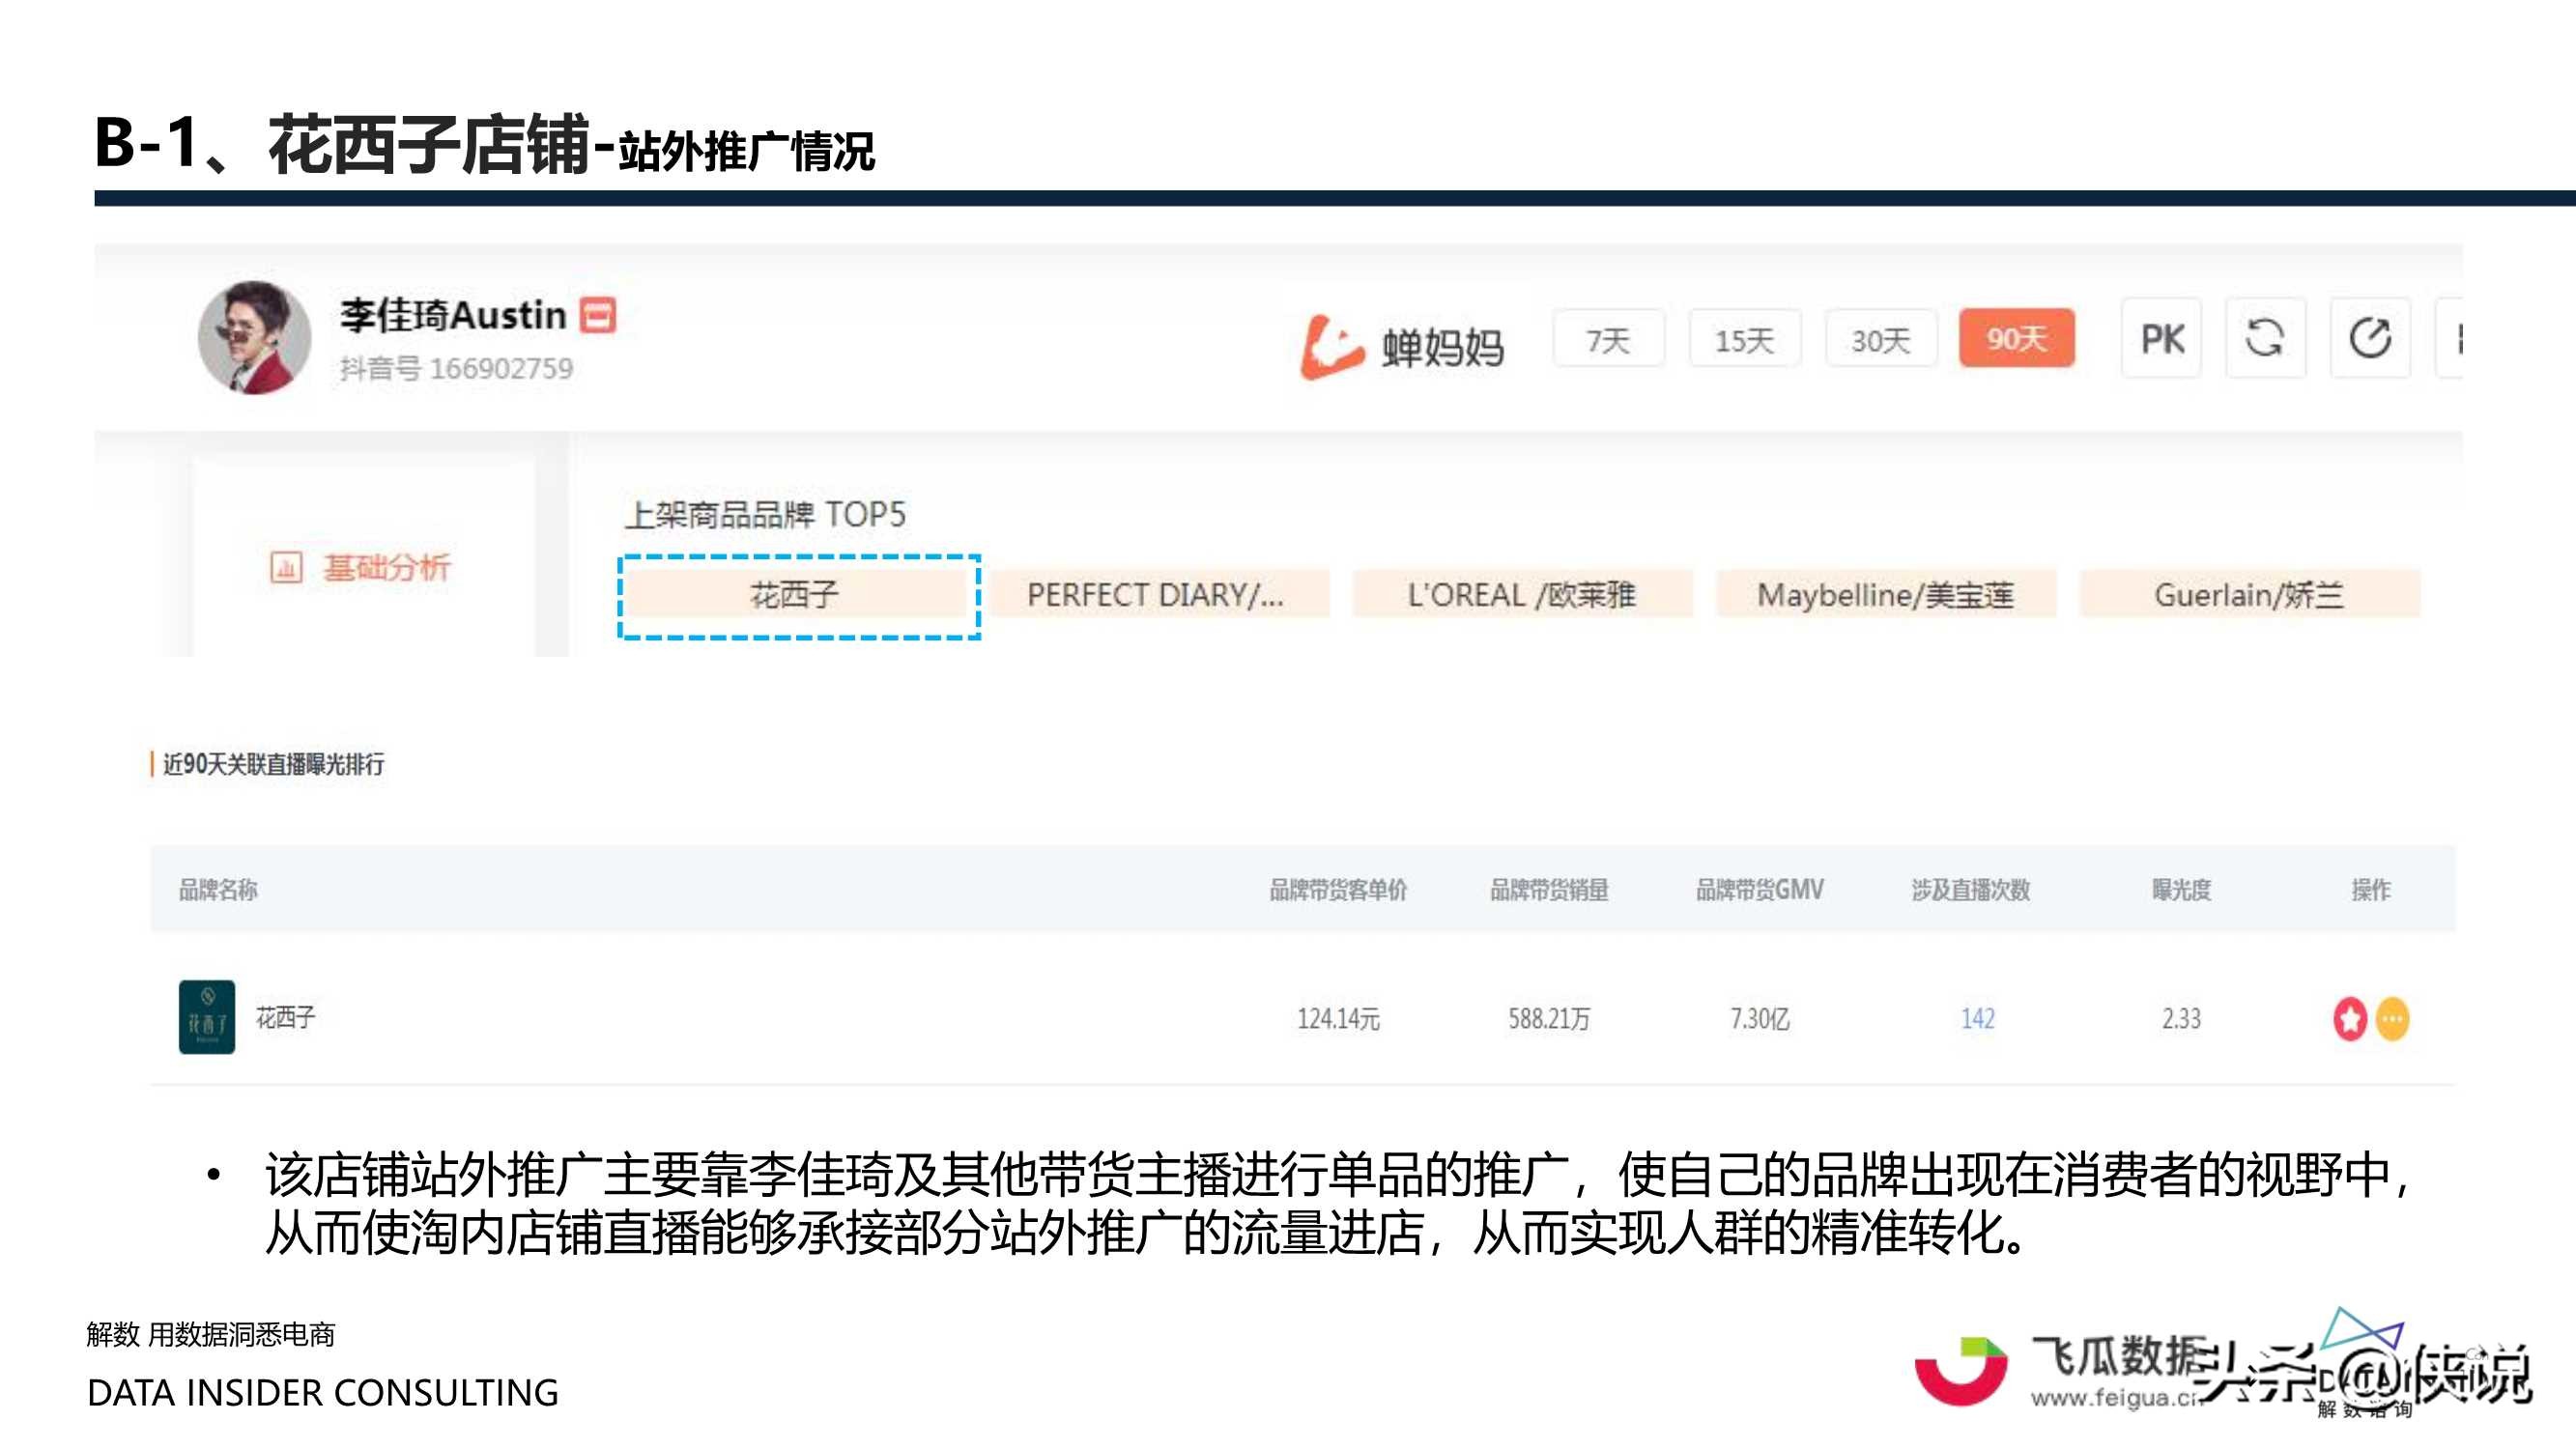Click the red badge beside 李佳琦Austin
The height and width of the screenshot is (1449, 2576).
[x=598, y=315]
